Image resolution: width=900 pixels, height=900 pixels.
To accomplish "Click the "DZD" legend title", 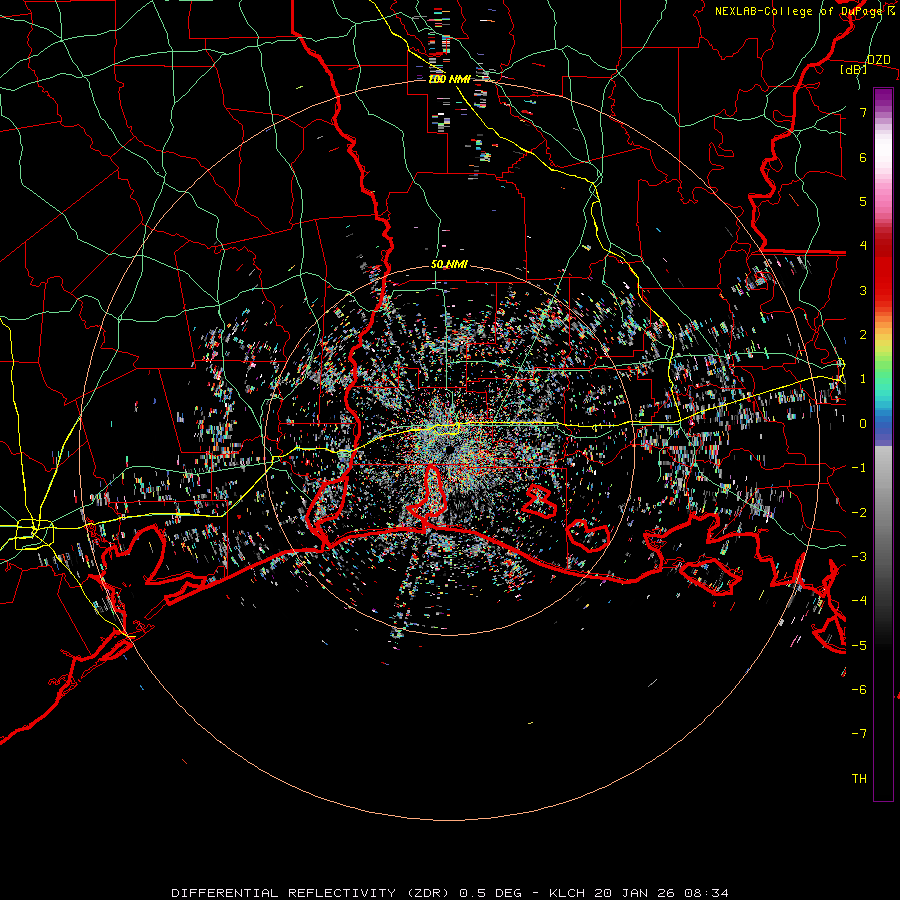I will pyautogui.click(x=878, y=60).
